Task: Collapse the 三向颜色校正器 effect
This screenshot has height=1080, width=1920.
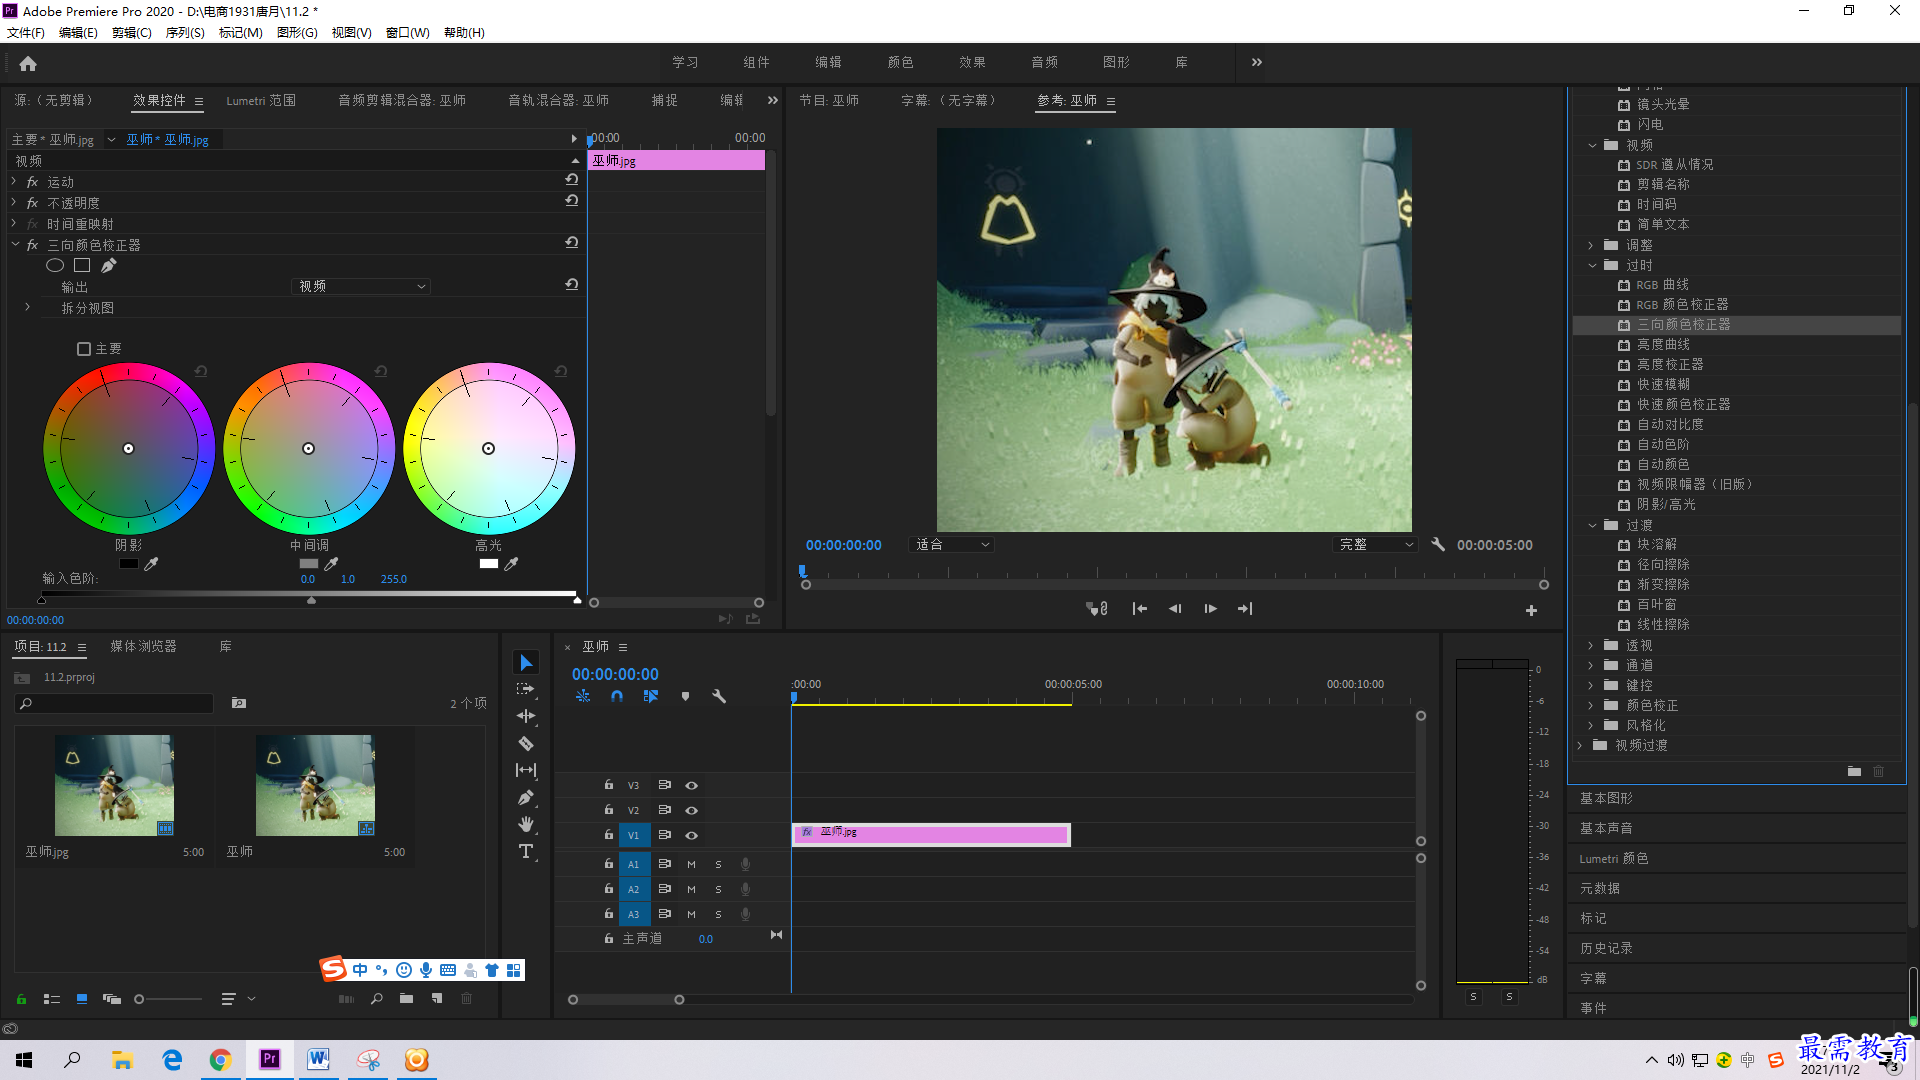Action: click(15, 244)
